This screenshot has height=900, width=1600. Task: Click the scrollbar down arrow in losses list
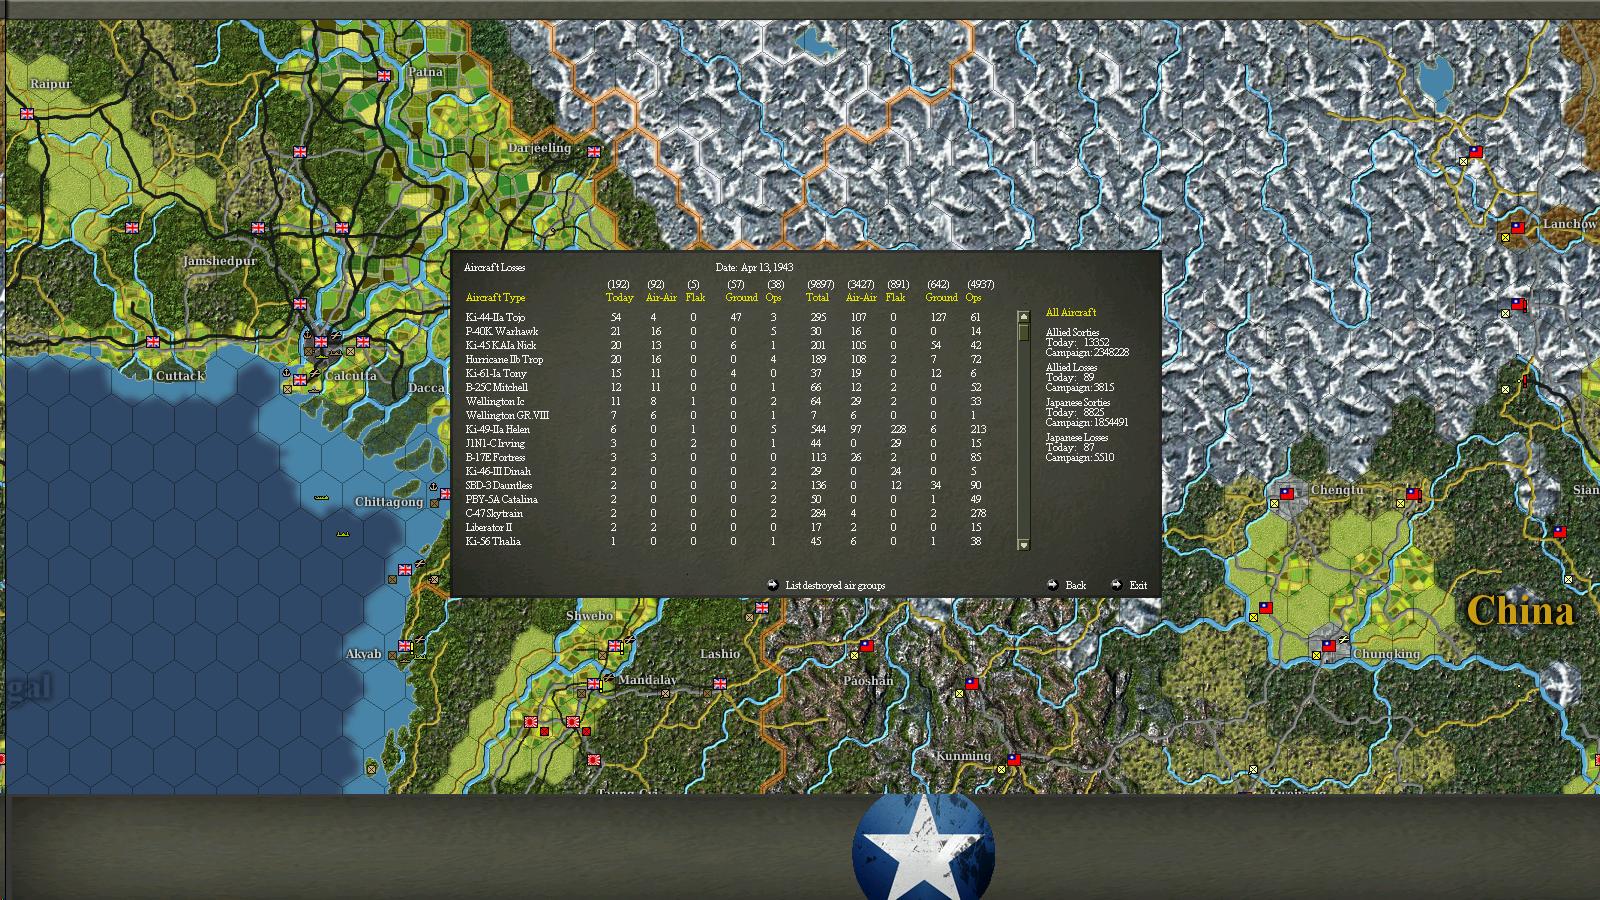click(x=1023, y=544)
